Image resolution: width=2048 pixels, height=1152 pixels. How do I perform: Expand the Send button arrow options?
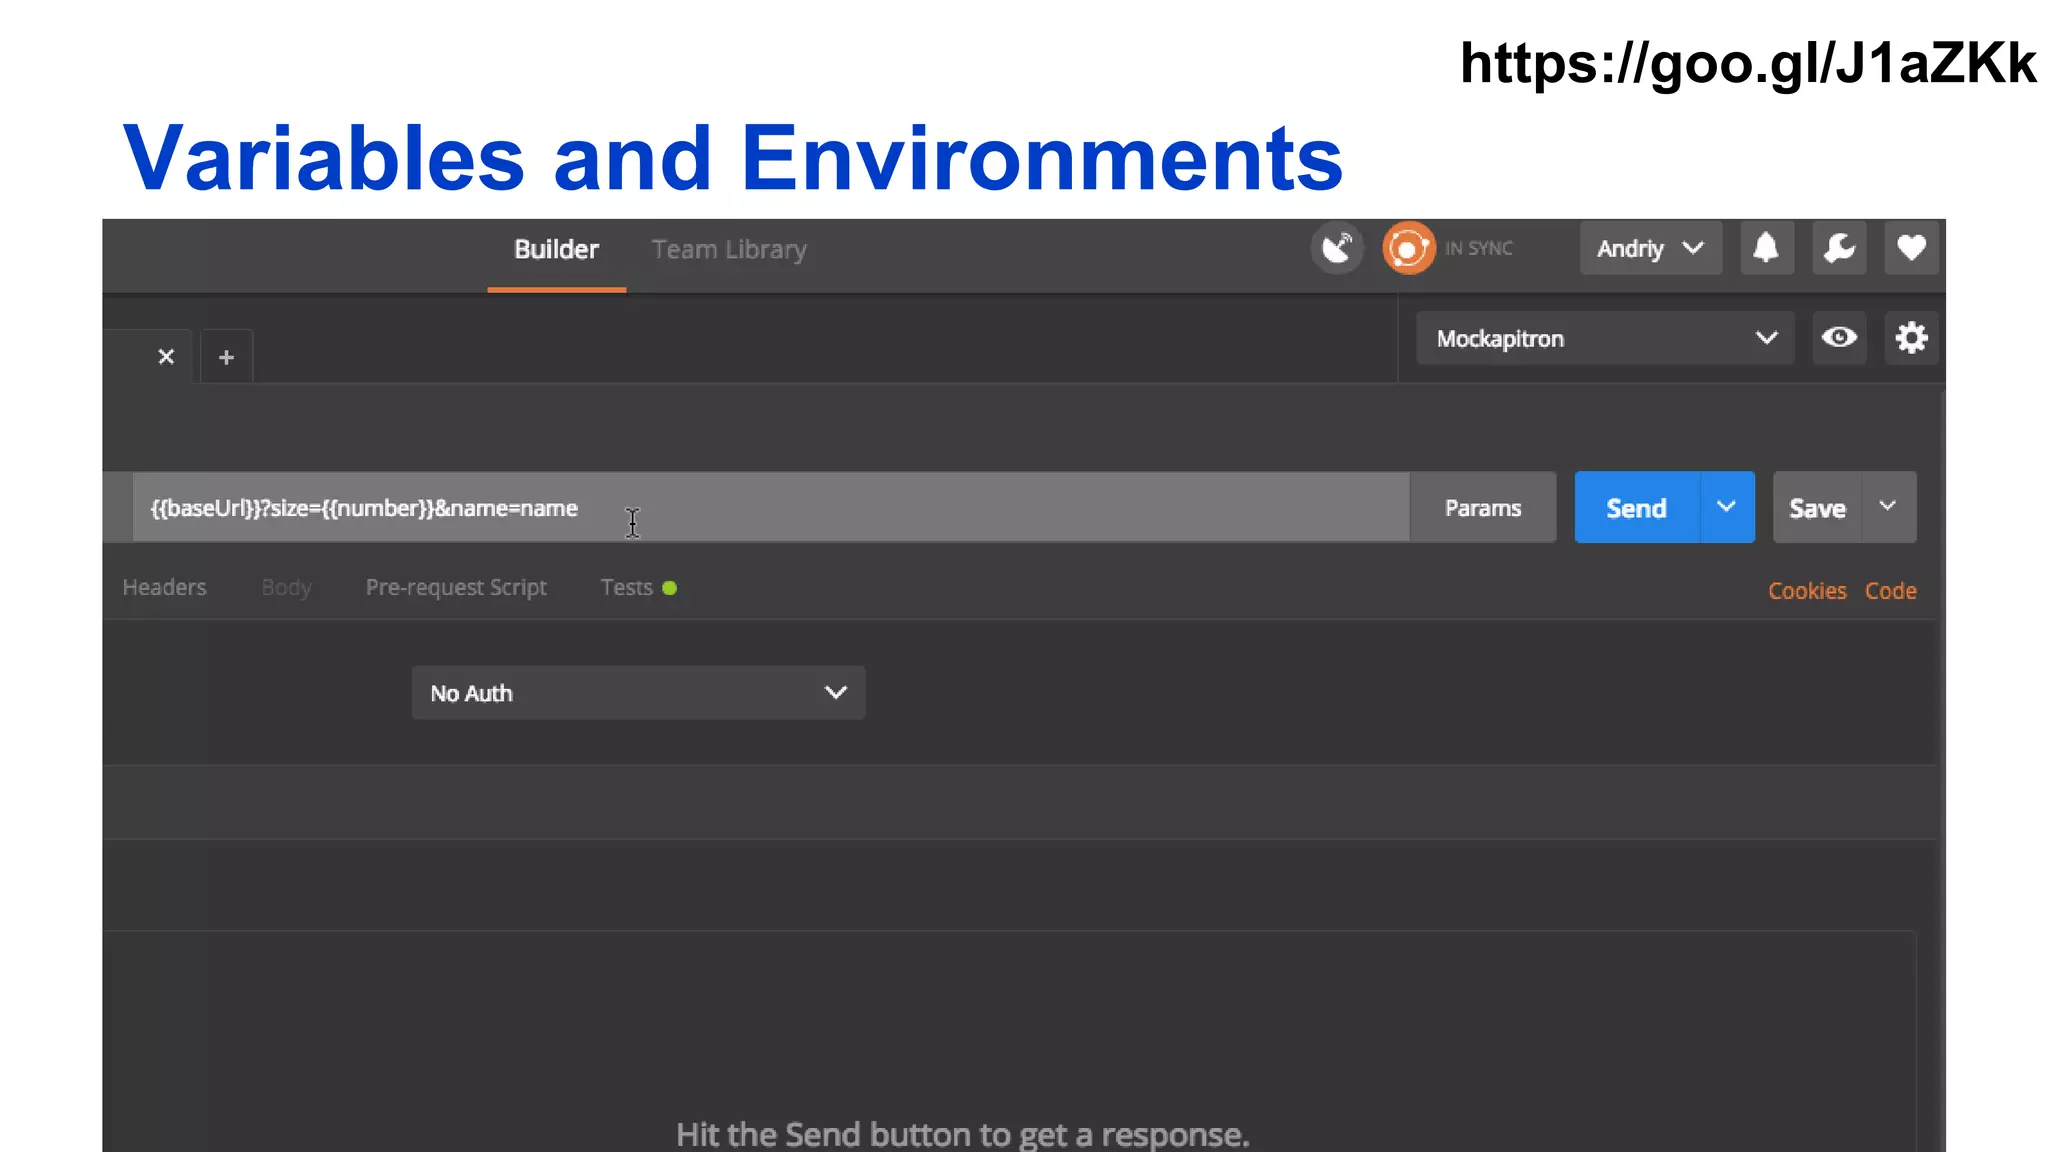tap(1727, 507)
